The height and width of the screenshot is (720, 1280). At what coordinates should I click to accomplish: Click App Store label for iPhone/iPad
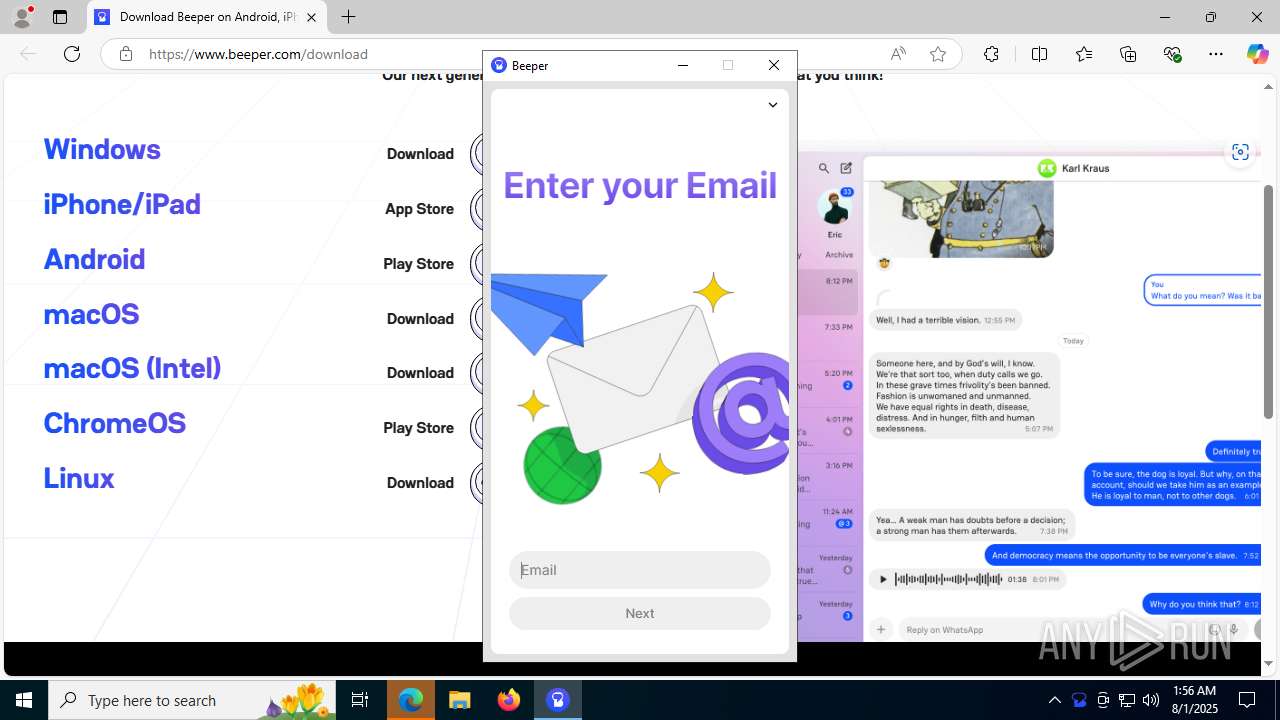tap(419, 209)
